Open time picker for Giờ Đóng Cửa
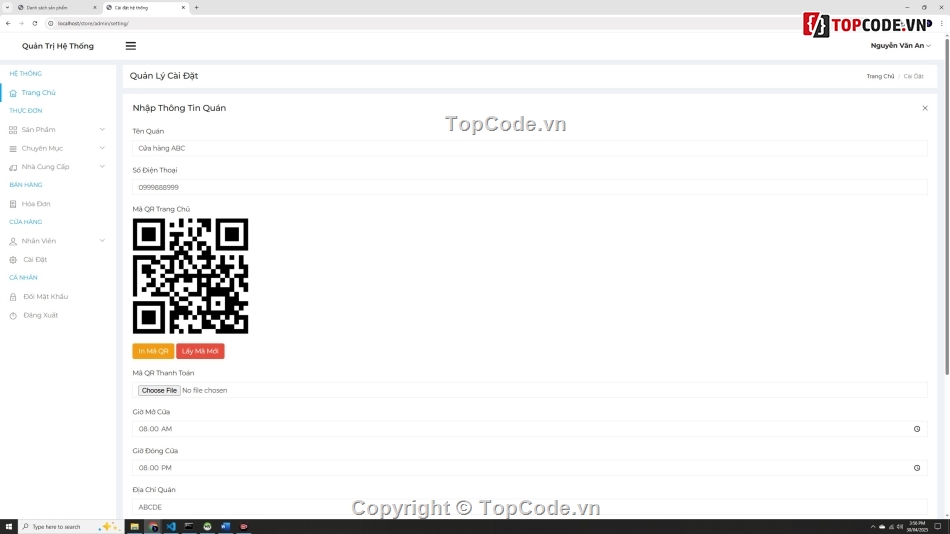This screenshot has width=950, height=534. (917, 468)
